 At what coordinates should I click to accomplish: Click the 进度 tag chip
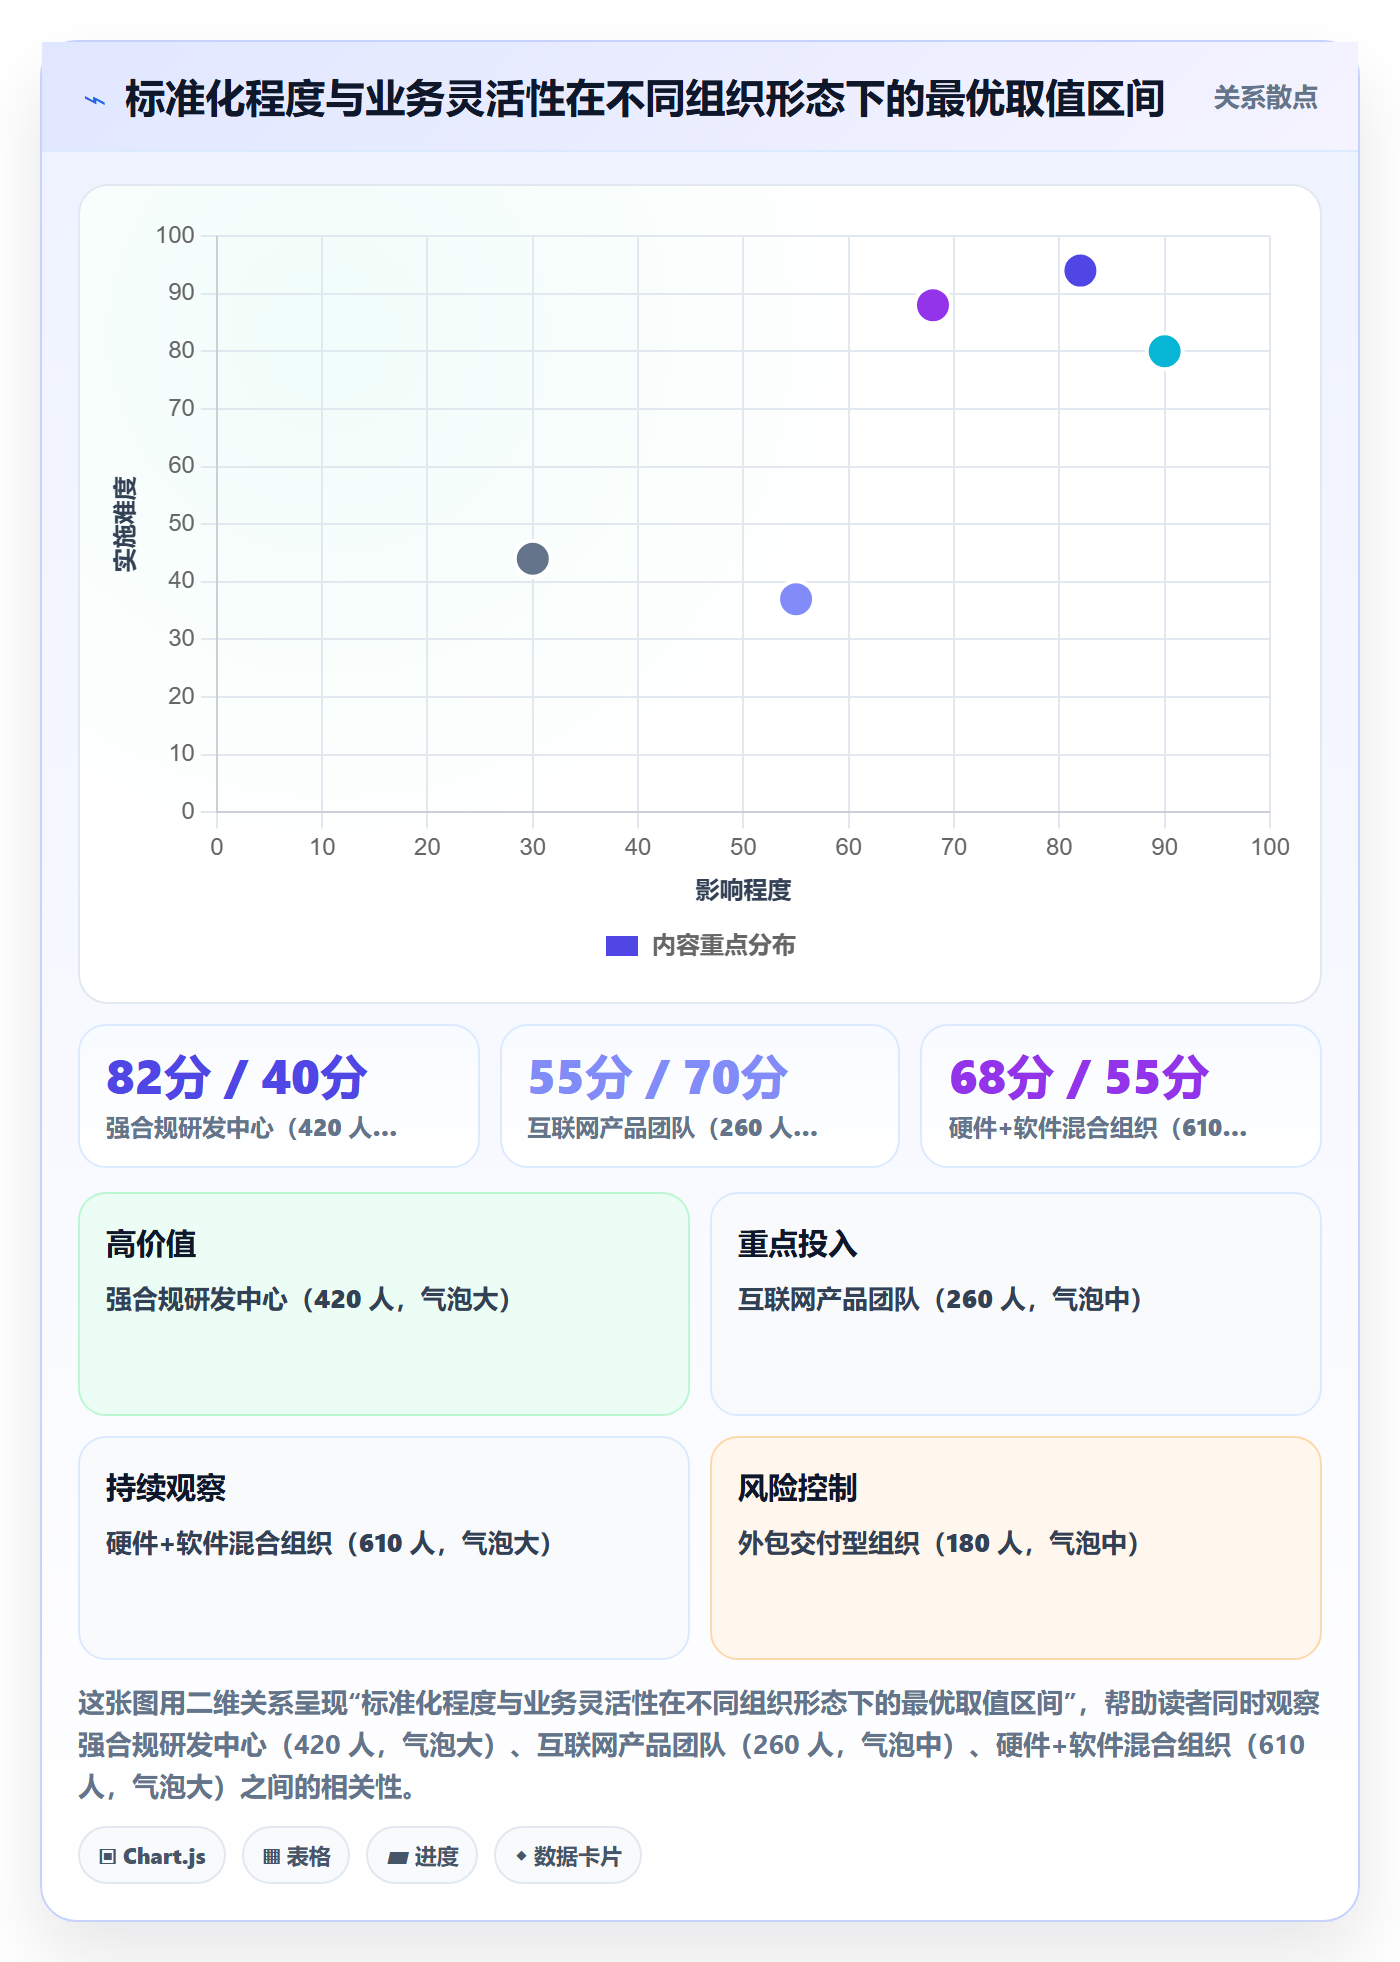click(422, 1856)
